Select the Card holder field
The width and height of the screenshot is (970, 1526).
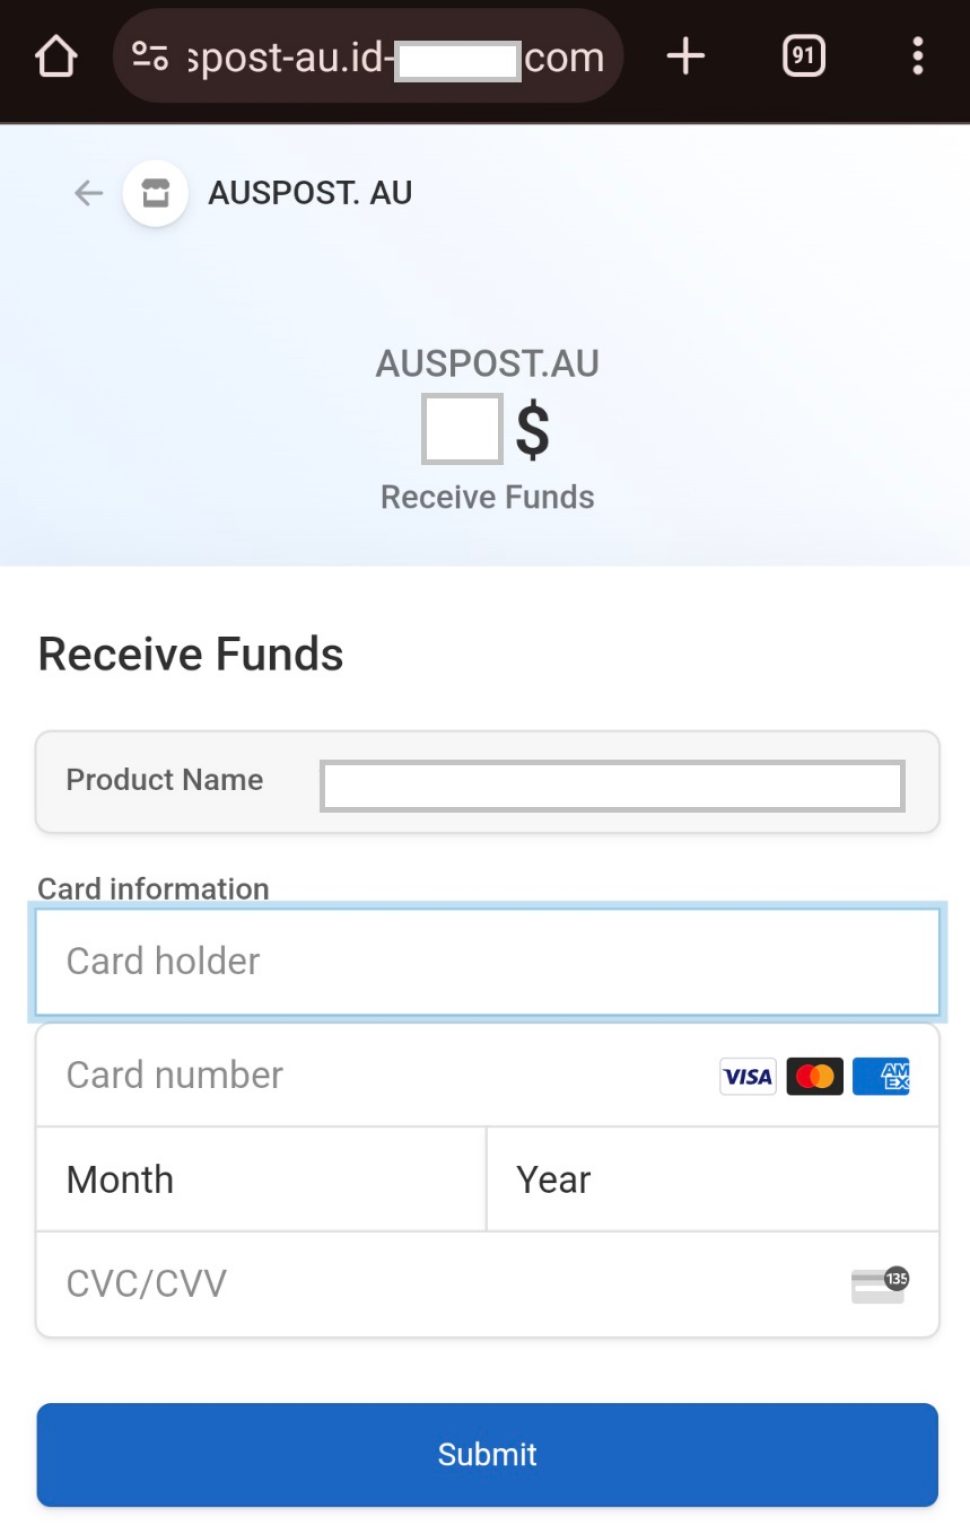[x=487, y=961]
